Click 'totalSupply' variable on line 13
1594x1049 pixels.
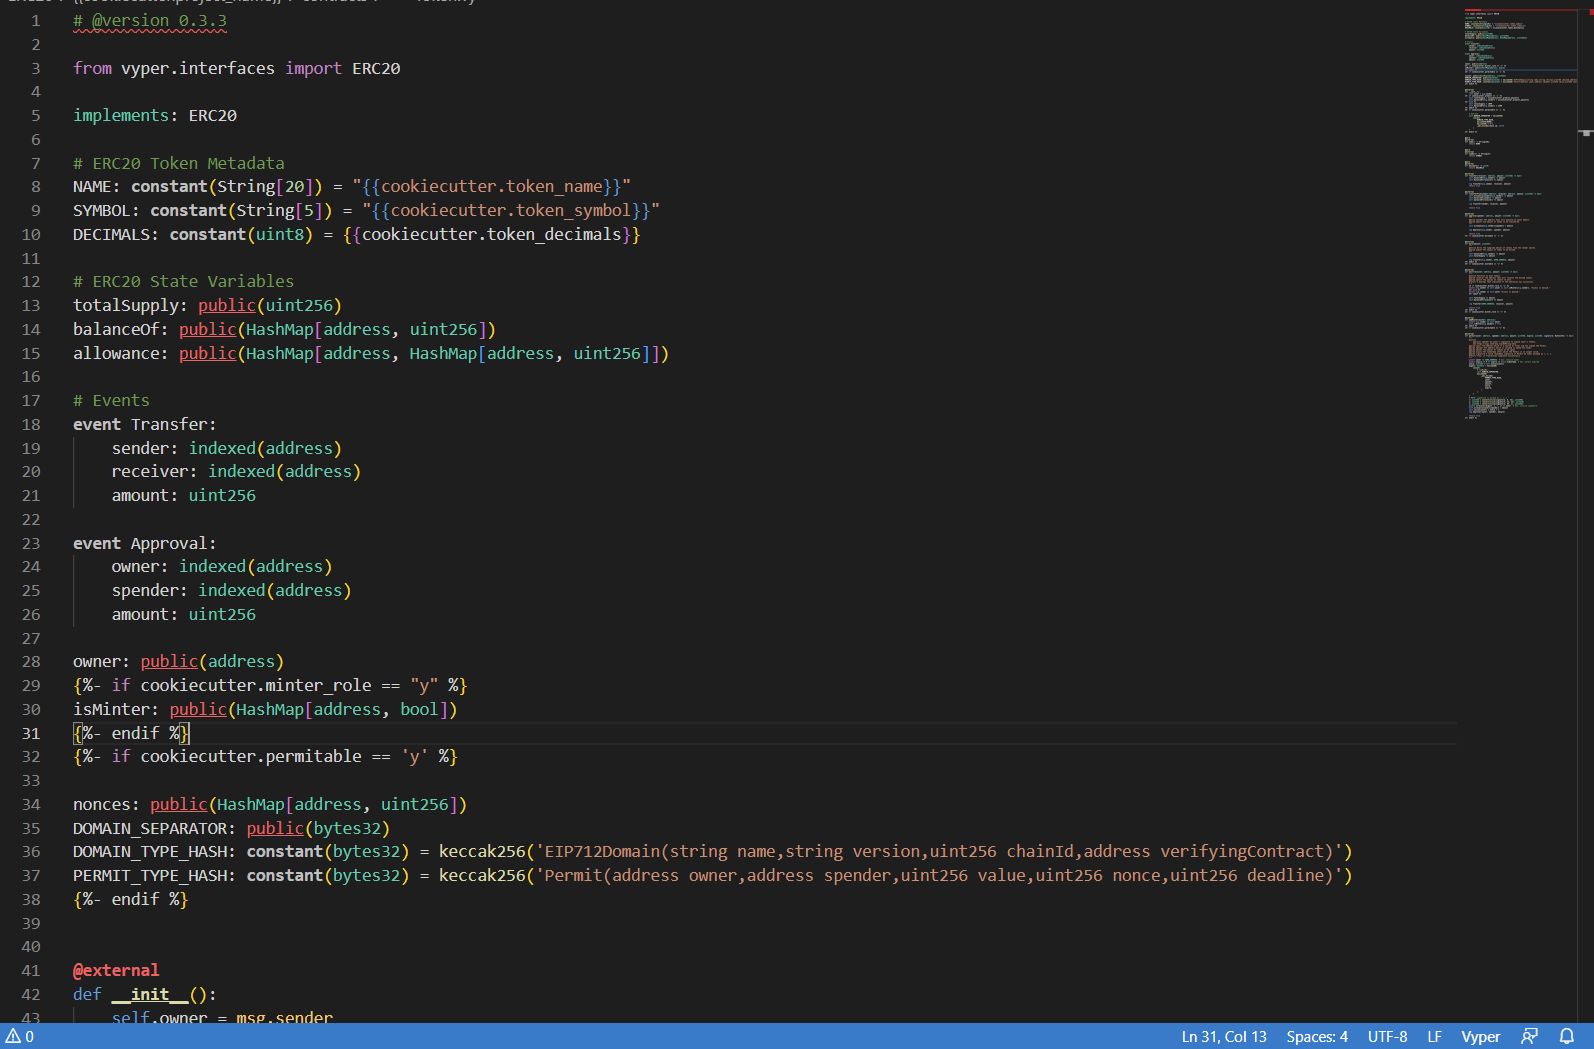coord(126,305)
